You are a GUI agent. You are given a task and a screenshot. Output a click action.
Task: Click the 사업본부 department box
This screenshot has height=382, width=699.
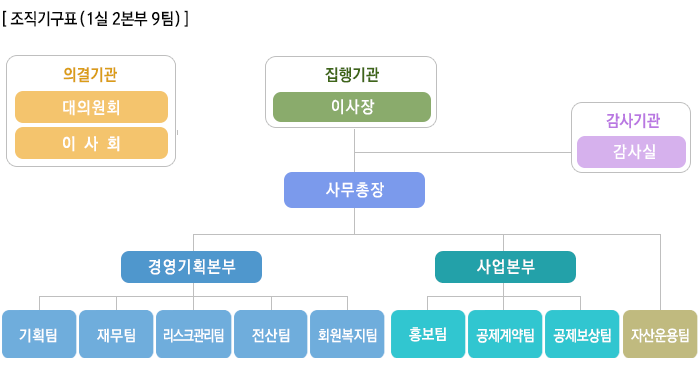505,267
